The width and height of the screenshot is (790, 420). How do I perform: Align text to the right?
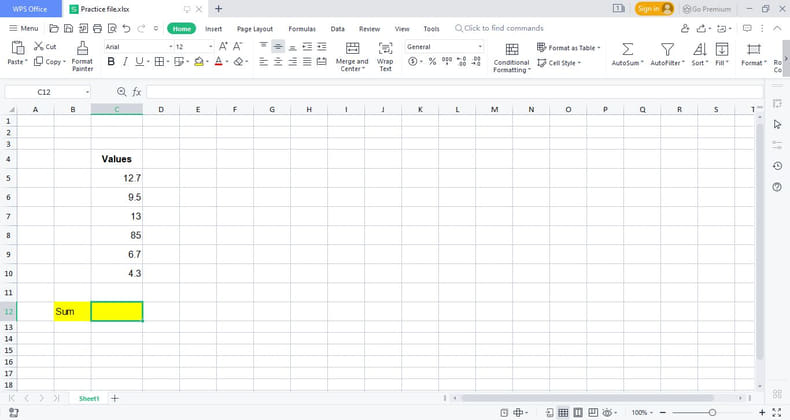point(293,61)
